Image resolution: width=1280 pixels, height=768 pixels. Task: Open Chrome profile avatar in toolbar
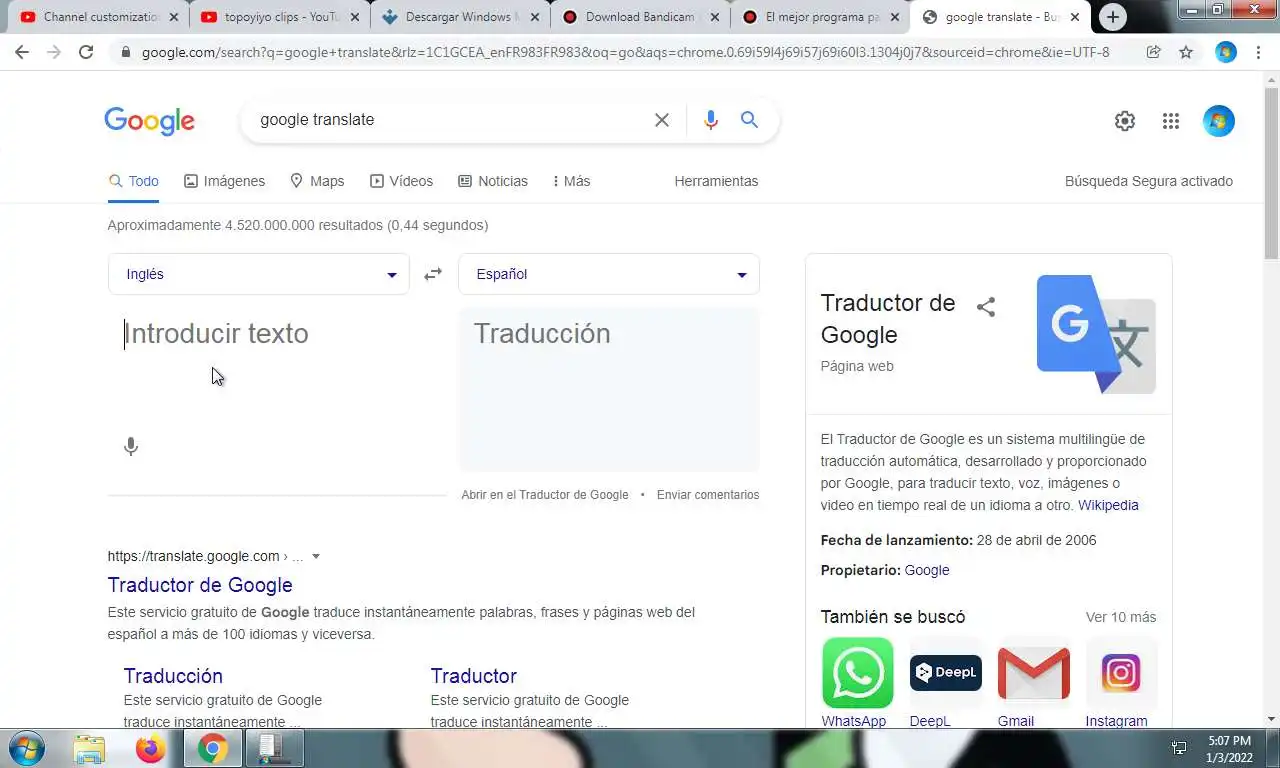tap(1226, 52)
